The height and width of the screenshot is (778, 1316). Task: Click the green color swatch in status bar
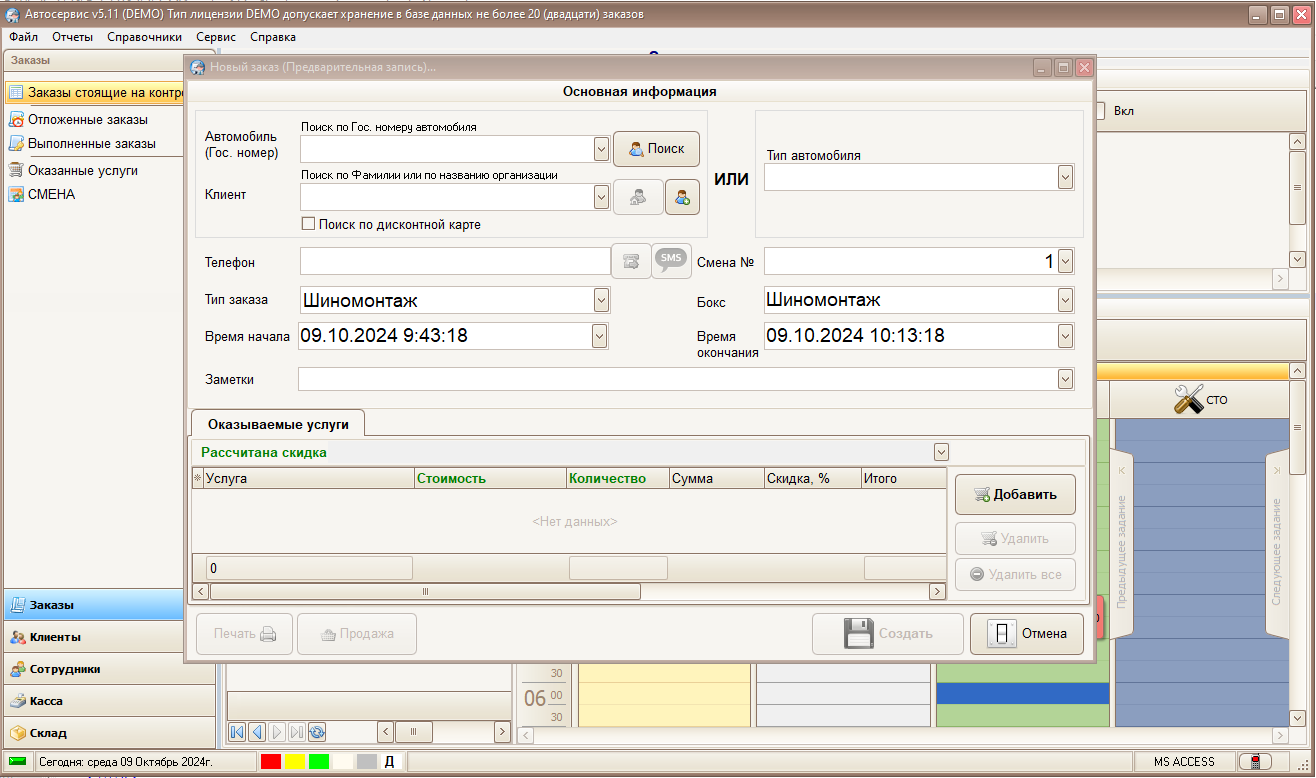(x=319, y=762)
